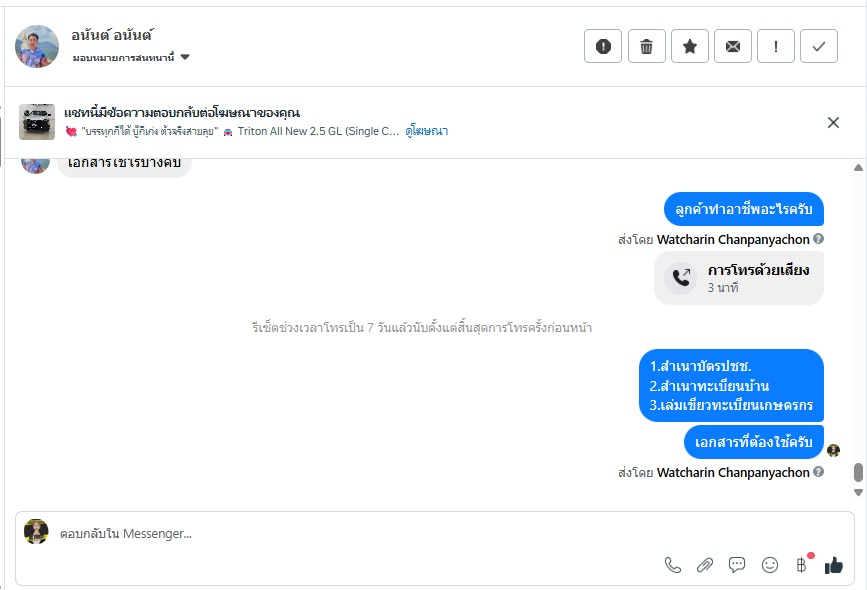
Task: Delete conversation with trash icon
Action: pos(647,46)
